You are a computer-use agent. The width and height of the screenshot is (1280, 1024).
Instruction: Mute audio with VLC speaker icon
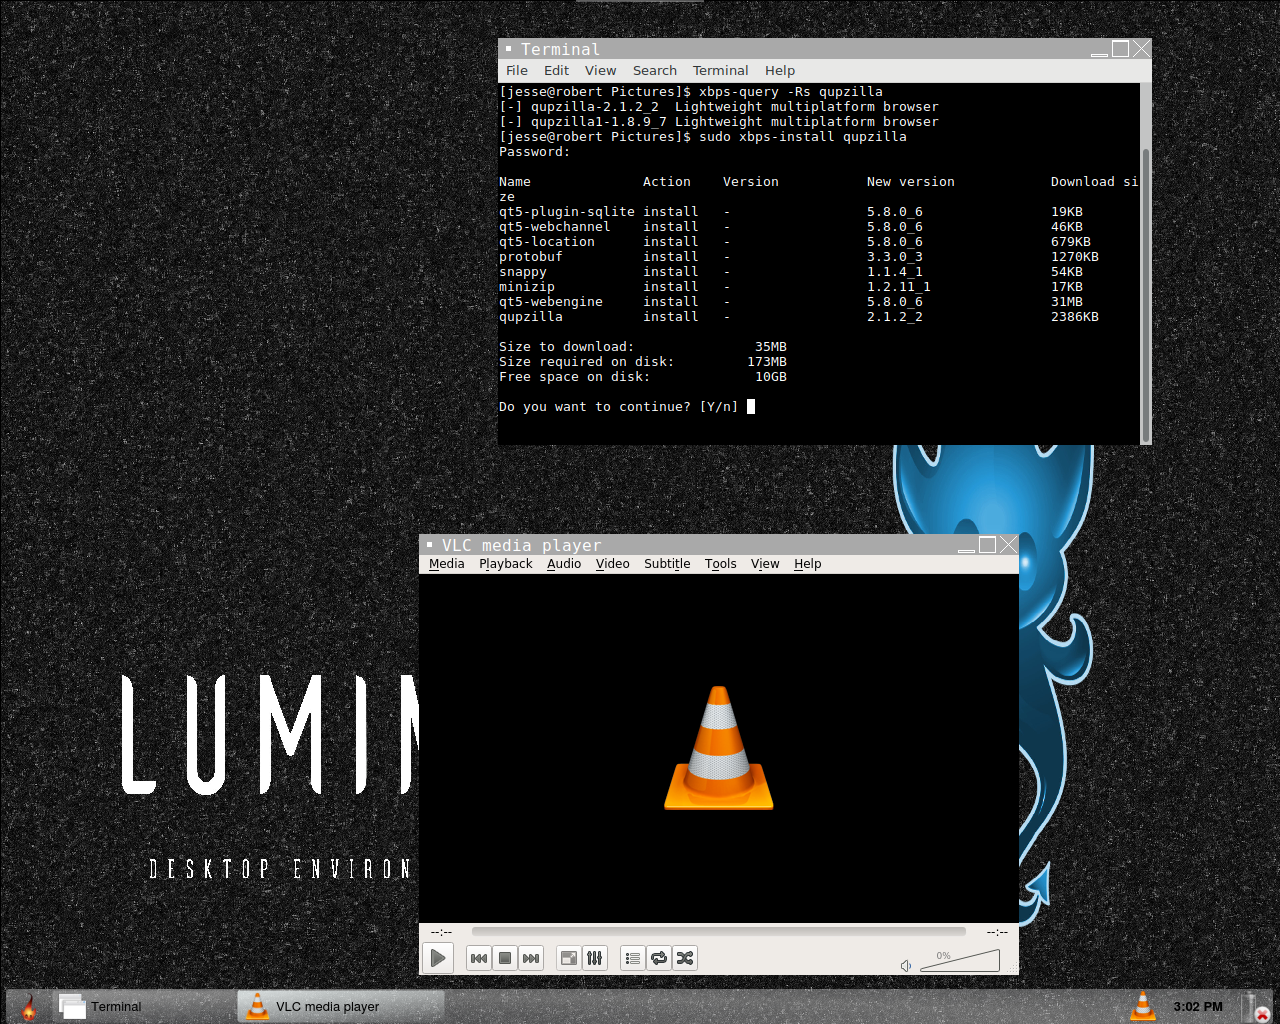tap(906, 965)
